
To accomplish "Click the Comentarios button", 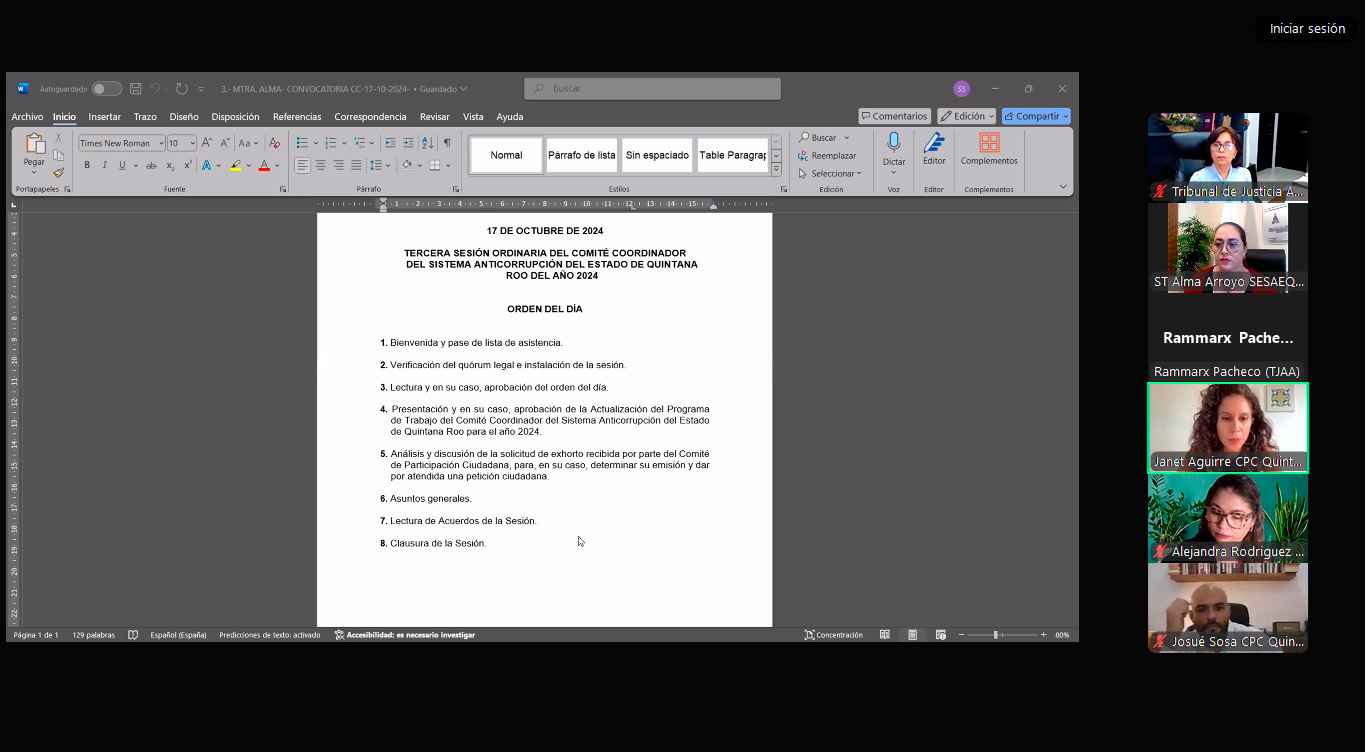I will (894, 116).
